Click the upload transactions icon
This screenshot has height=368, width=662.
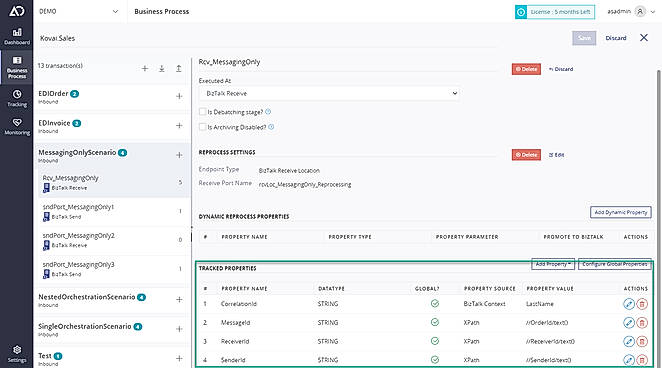tap(179, 68)
